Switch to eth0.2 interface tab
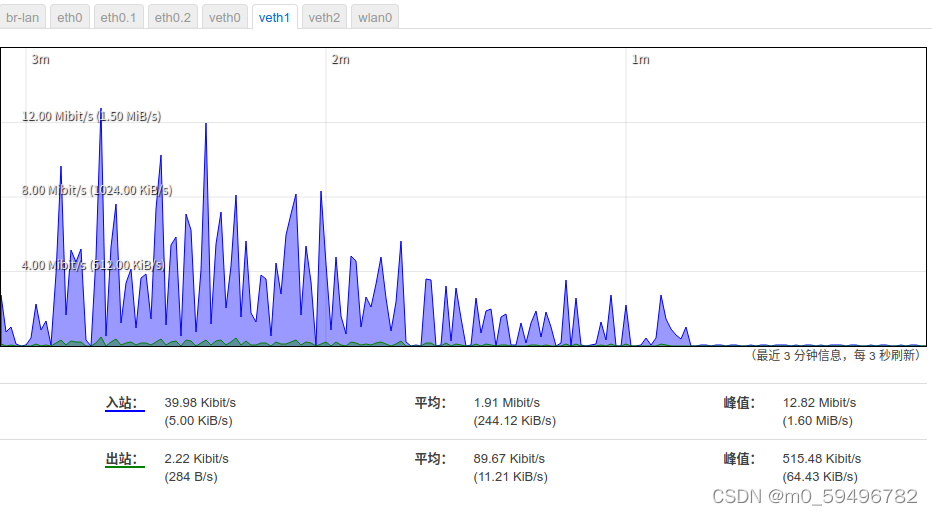 click(x=172, y=17)
